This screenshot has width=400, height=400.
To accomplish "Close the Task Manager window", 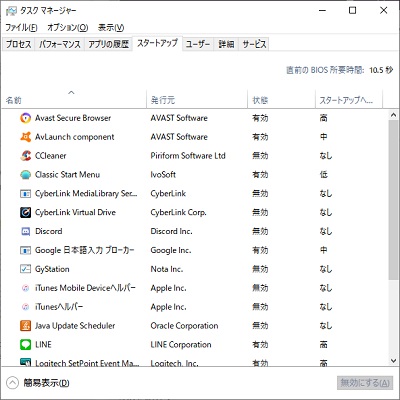I will (383, 11).
